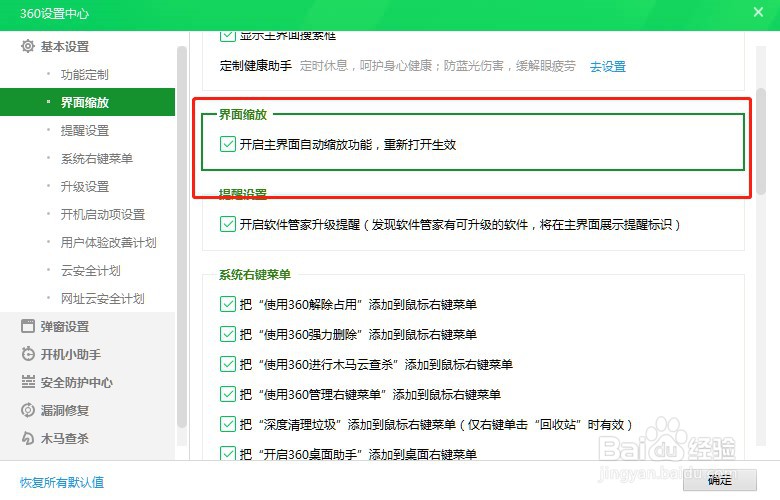
Task: Click the icon beside 漏洞修复
Action: [28, 410]
